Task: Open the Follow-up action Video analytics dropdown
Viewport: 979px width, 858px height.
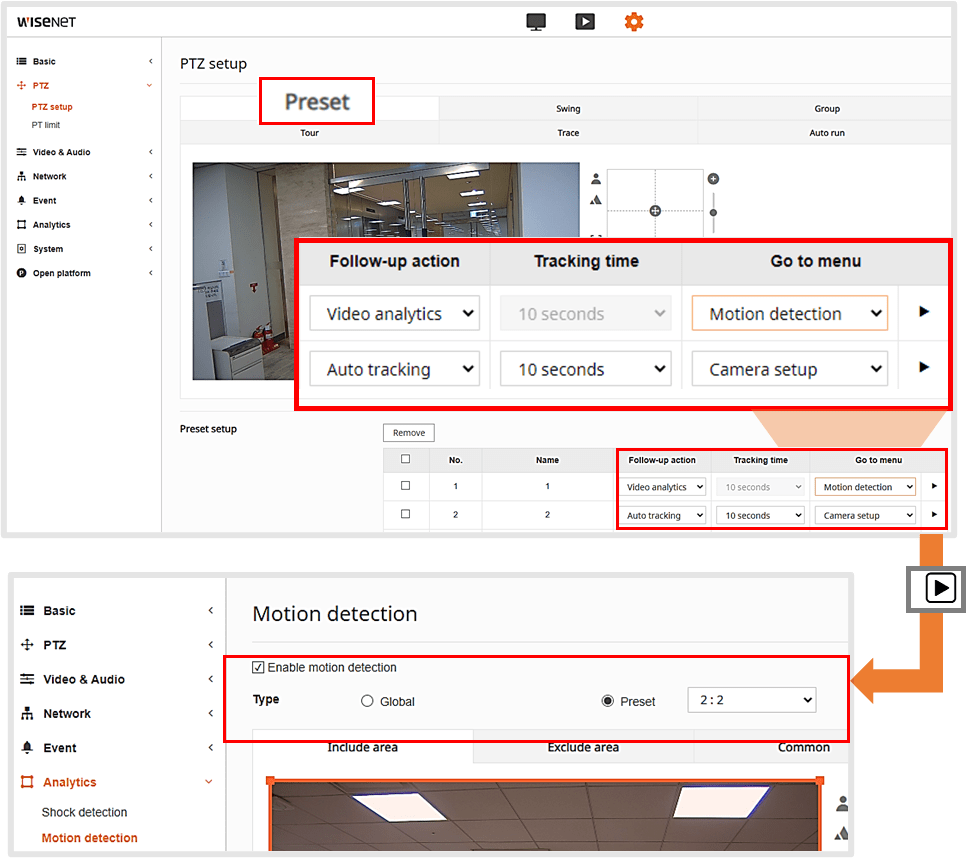Action: point(394,313)
